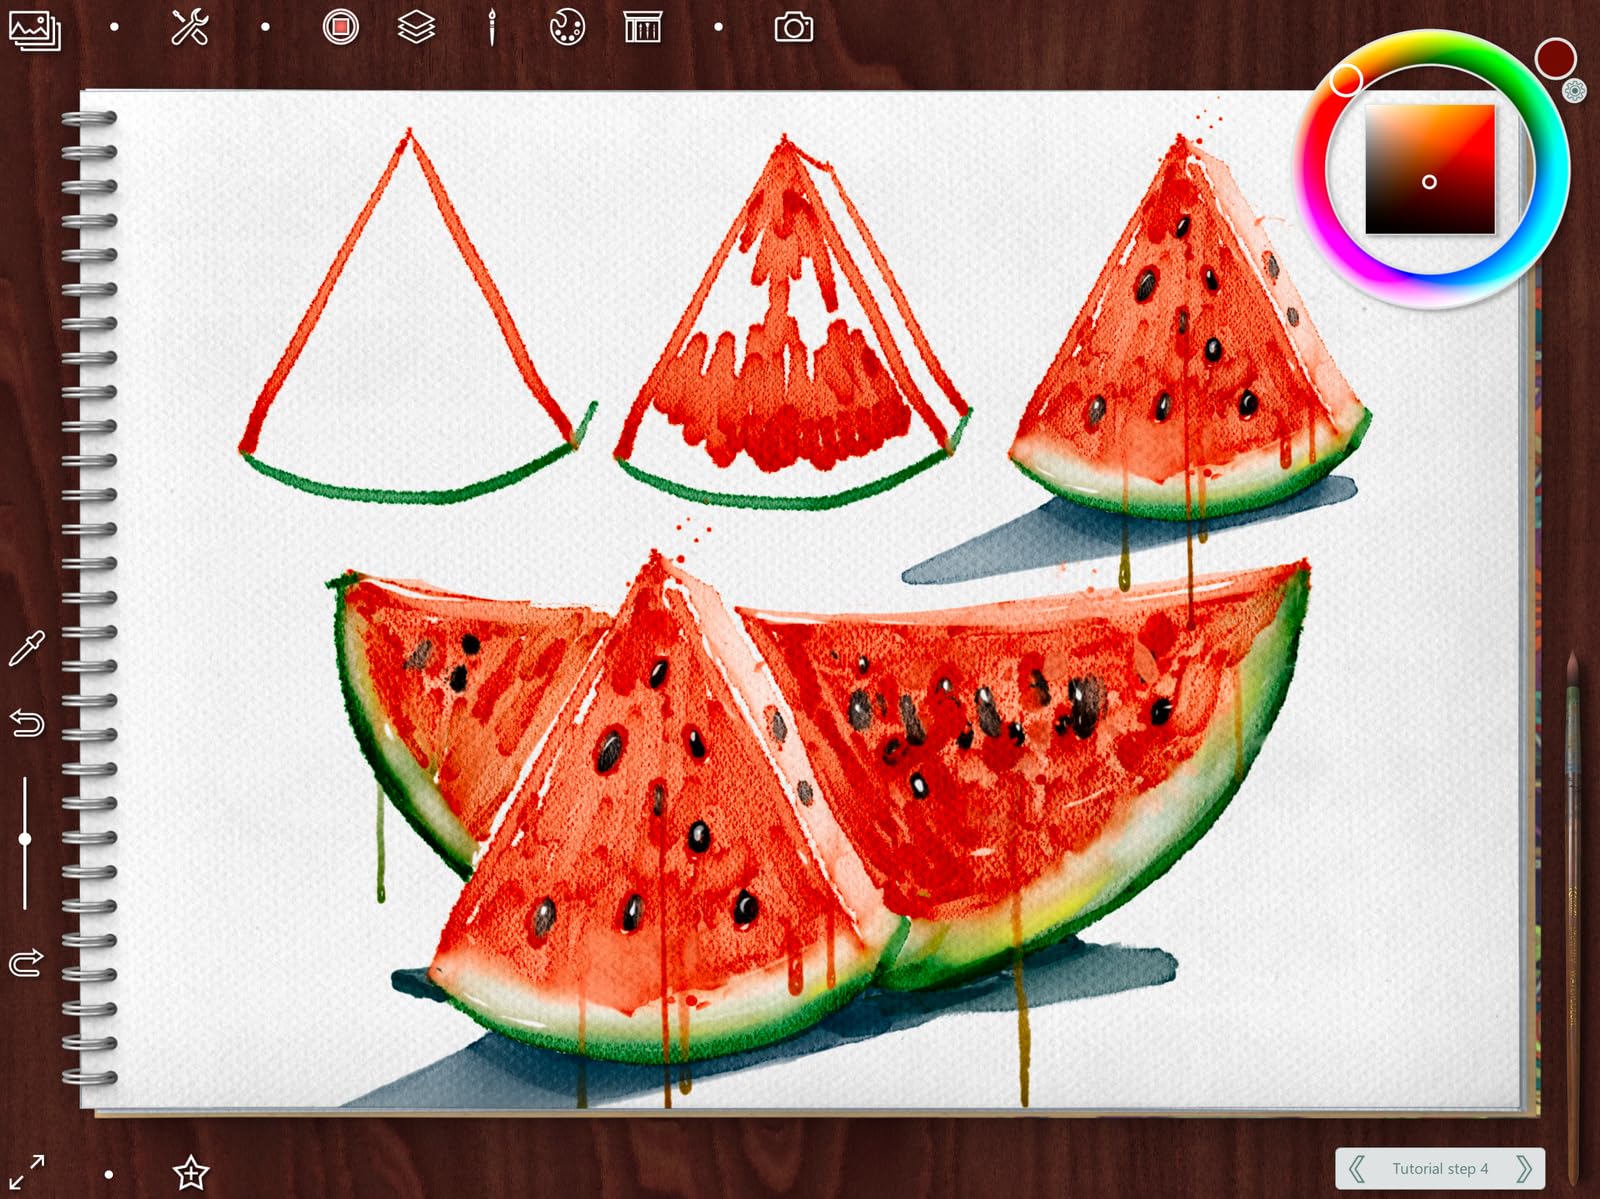Image resolution: width=1600 pixels, height=1199 pixels.
Task: Open the tools panel with the wrench icon
Action: [190, 27]
